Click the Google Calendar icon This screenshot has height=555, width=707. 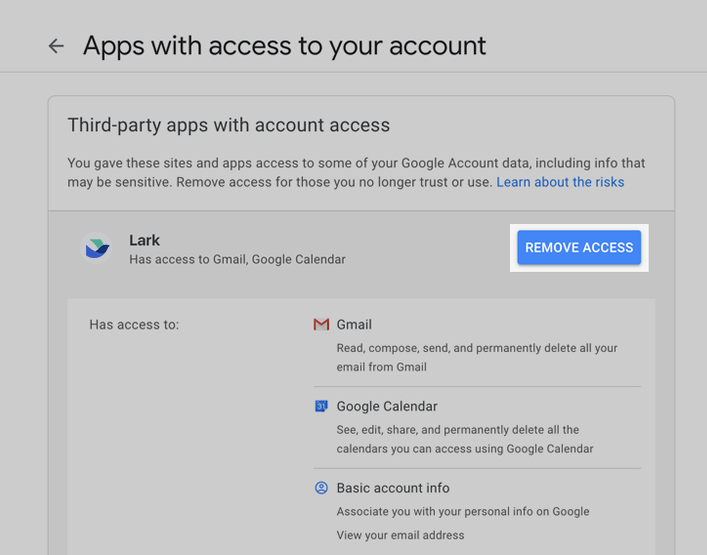coord(321,406)
